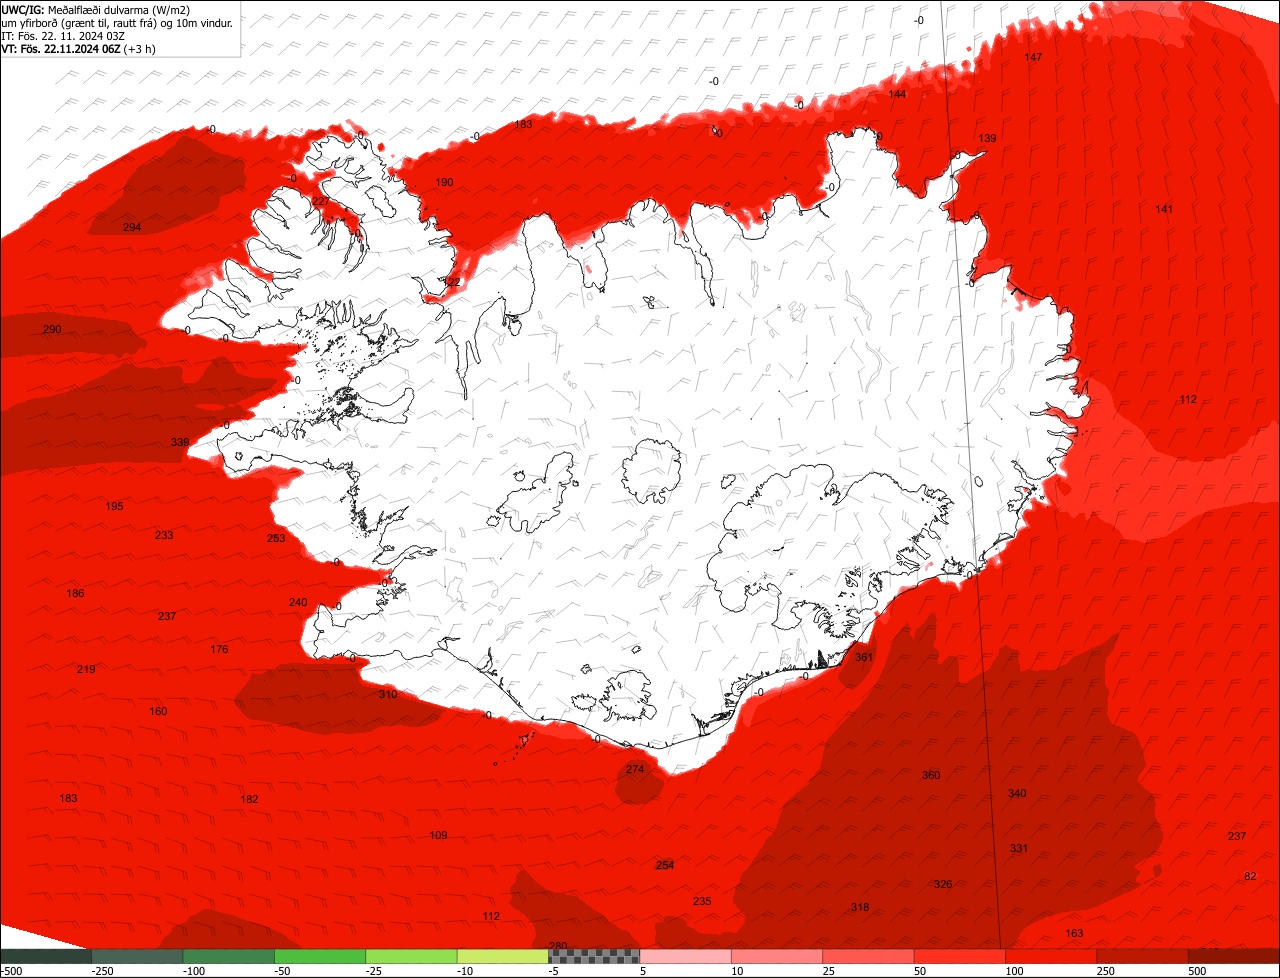This screenshot has width=1280, height=978.
Task: Click the value 254 on the map
Action: [x=665, y=865]
